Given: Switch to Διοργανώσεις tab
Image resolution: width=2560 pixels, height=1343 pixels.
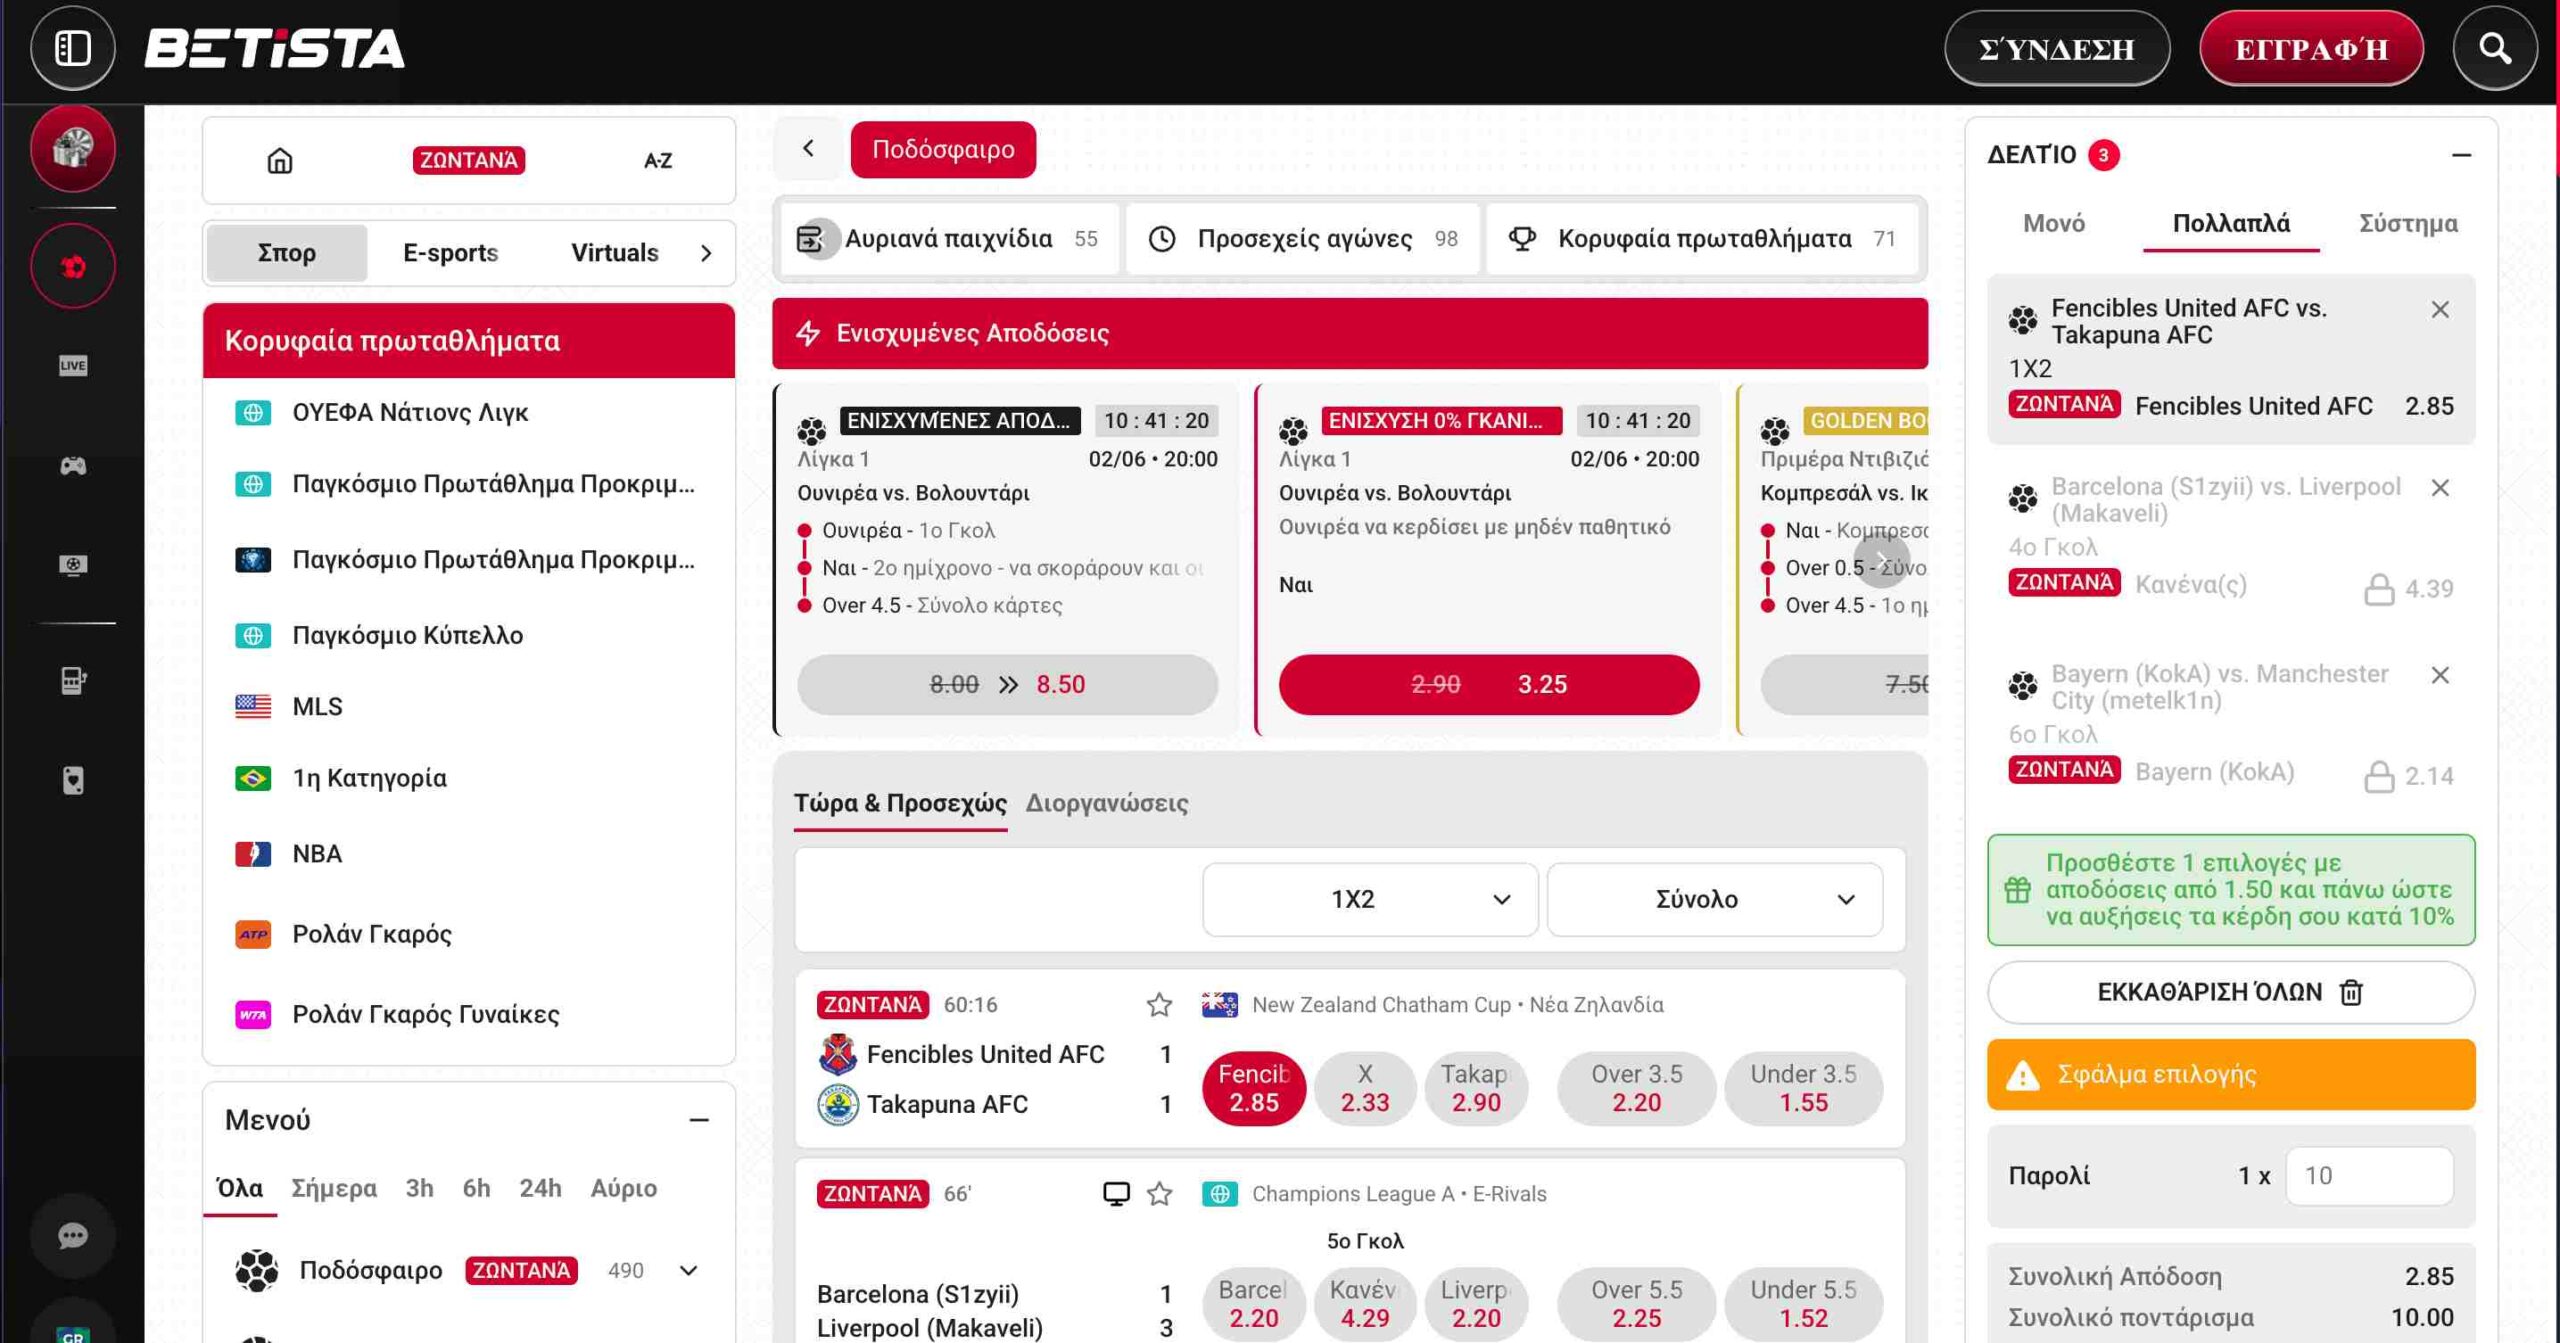Looking at the screenshot, I should coord(1106,803).
